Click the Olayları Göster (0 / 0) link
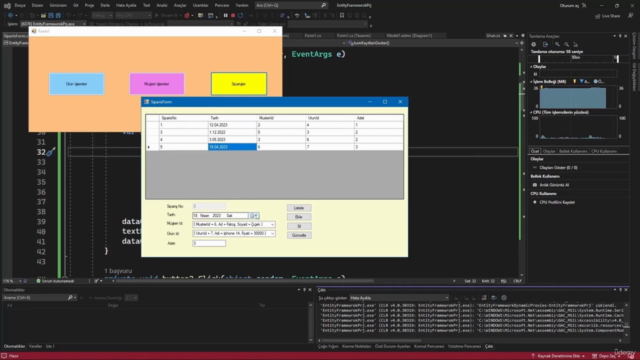This screenshot has width=640, height=360. click(x=558, y=168)
